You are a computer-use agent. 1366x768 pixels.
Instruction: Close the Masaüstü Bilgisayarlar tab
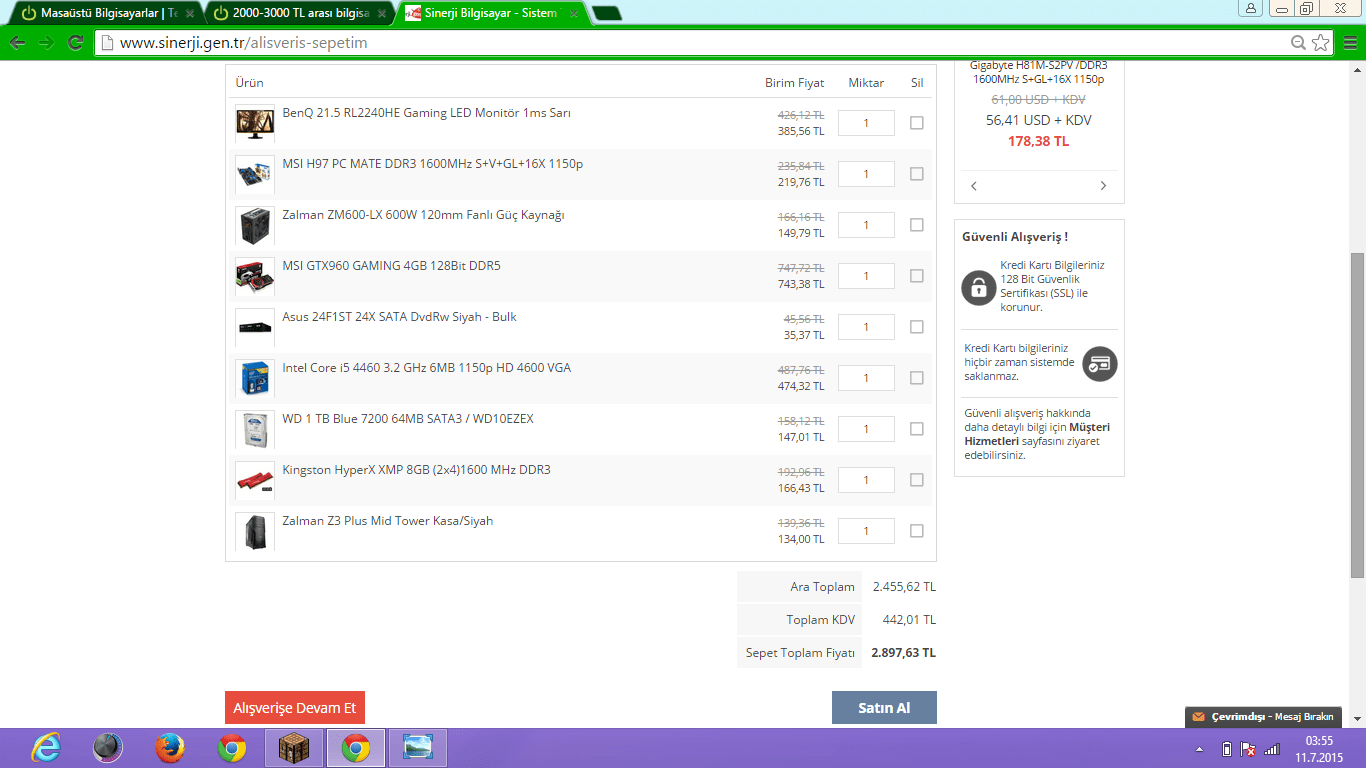click(x=190, y=14)
